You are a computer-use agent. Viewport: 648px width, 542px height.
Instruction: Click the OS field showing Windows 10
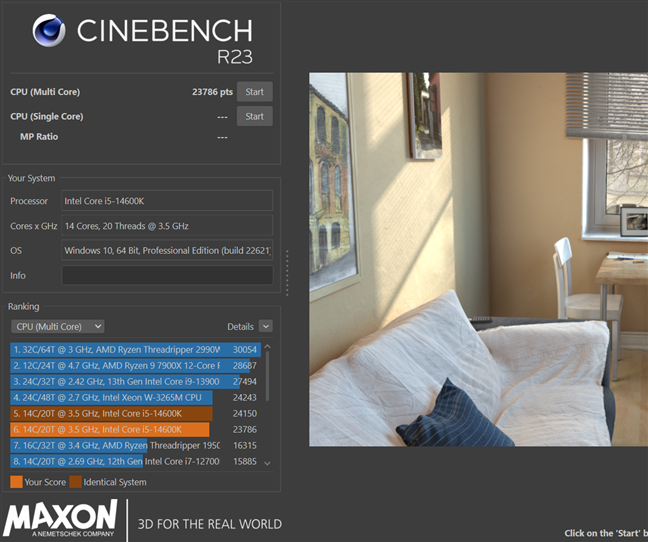click(x=167, y=250)
